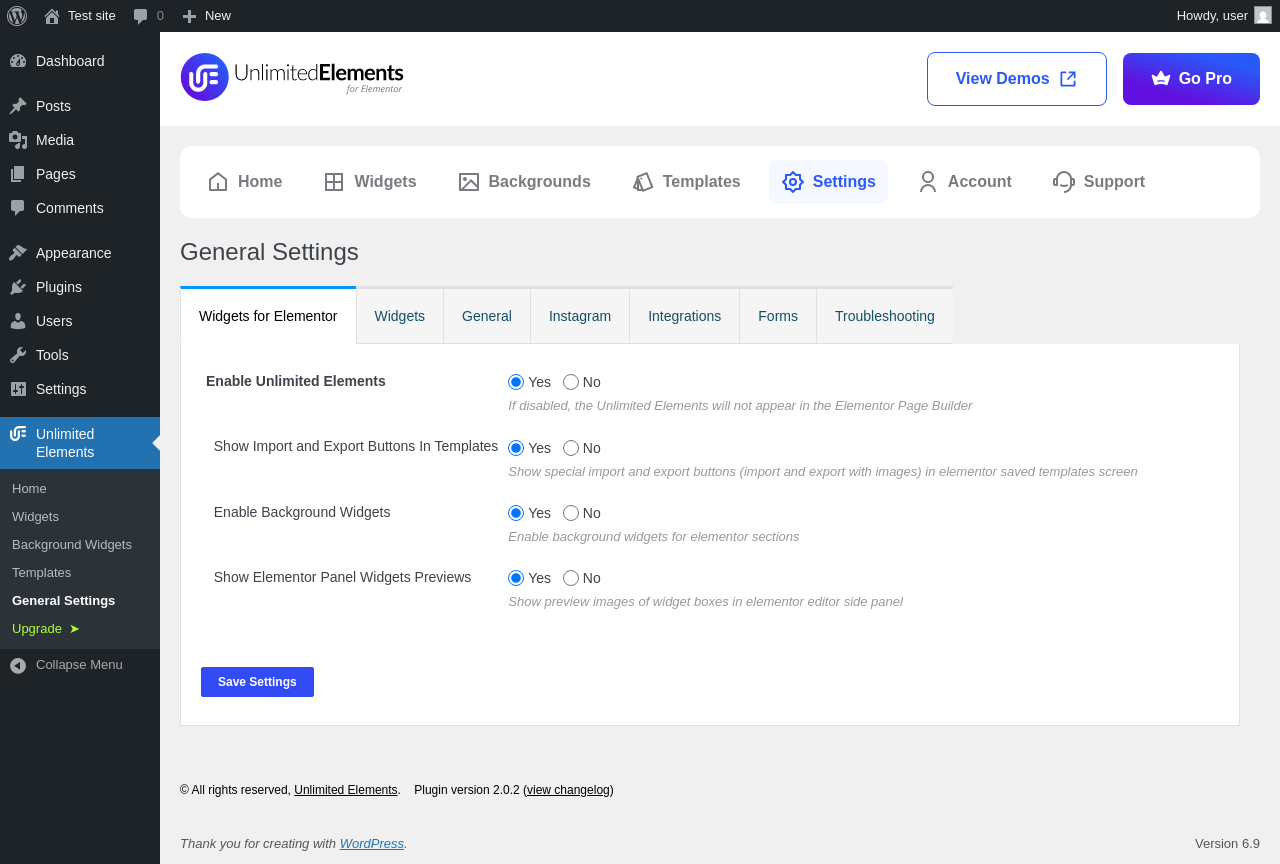
Task: Click the Widgets grid icon in plugin nav
Action: point(334,182)
